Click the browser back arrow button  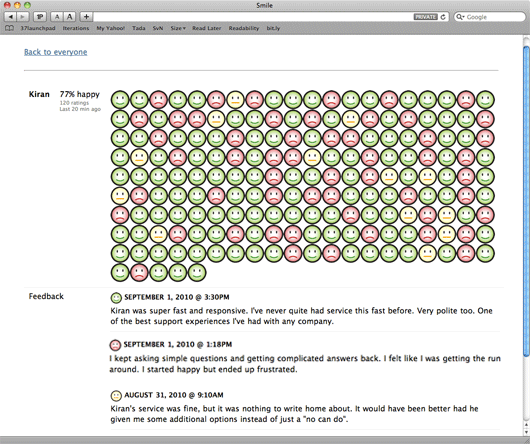coord(10,17)
